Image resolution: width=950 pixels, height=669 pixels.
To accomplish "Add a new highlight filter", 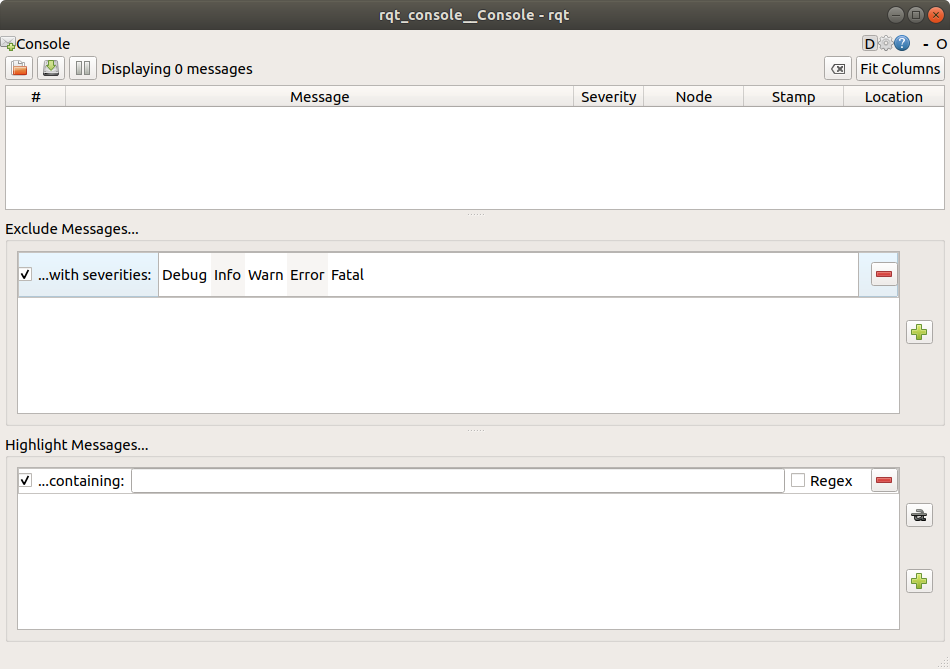I will [x=919, y=580].
